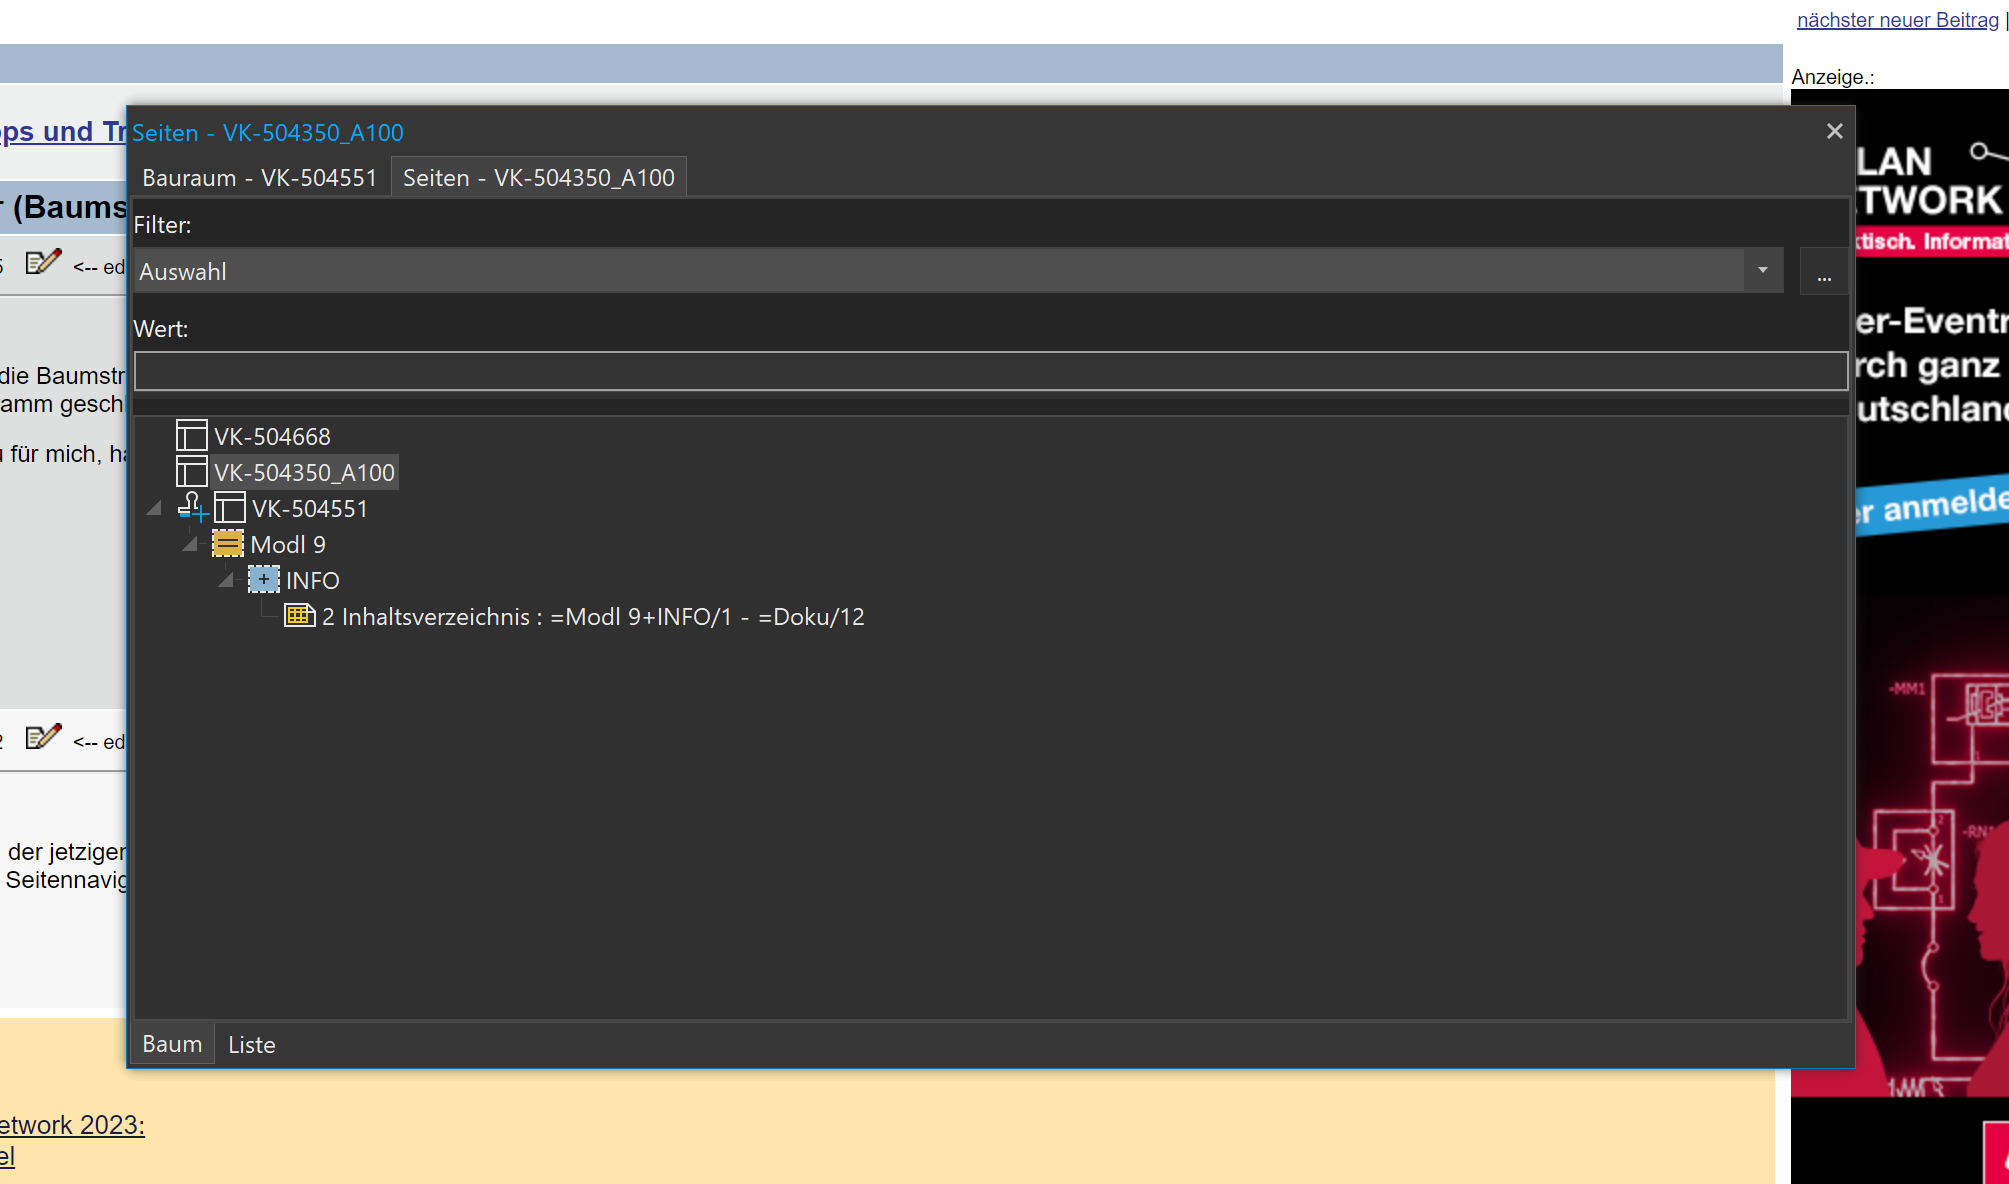This screenshot has height=1184, width=2009.
Task: Collapse the INFO tree node
Action: 226,580
